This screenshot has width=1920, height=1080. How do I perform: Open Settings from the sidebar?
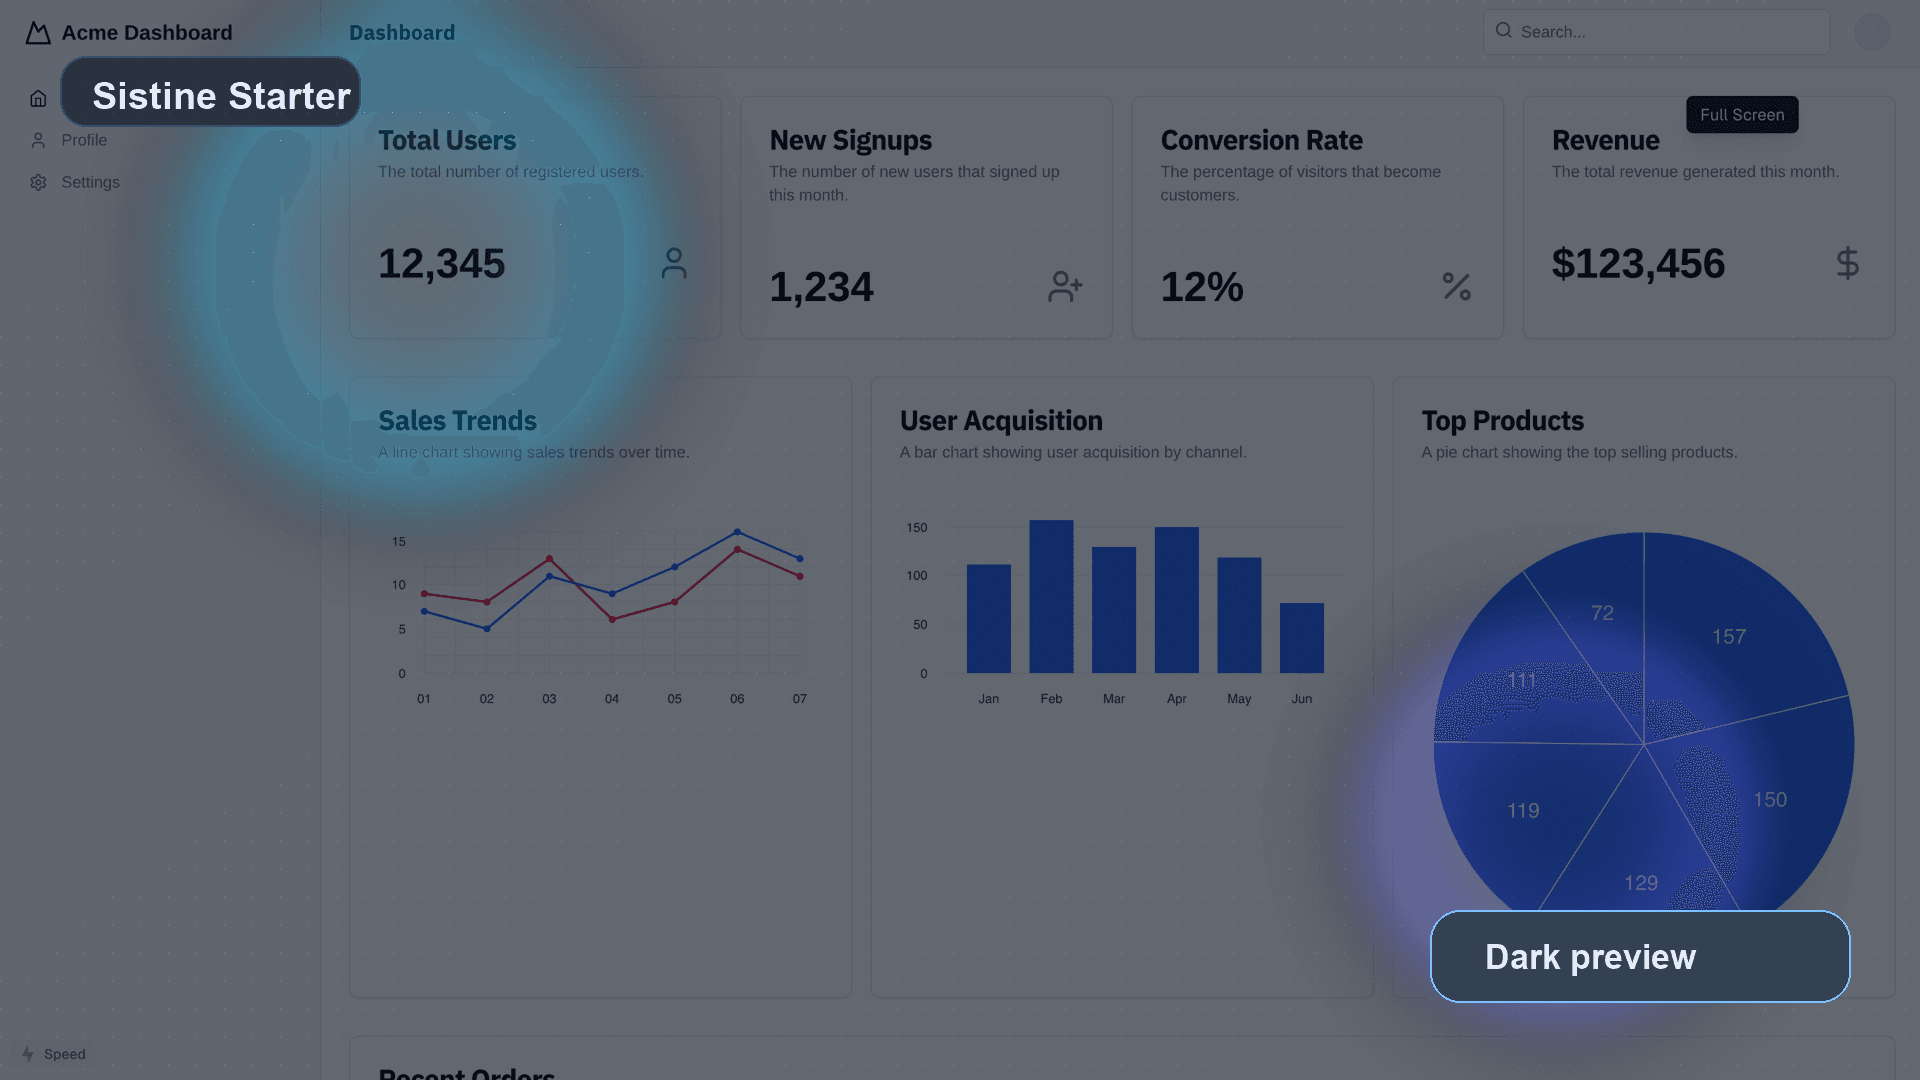[90, 182]
